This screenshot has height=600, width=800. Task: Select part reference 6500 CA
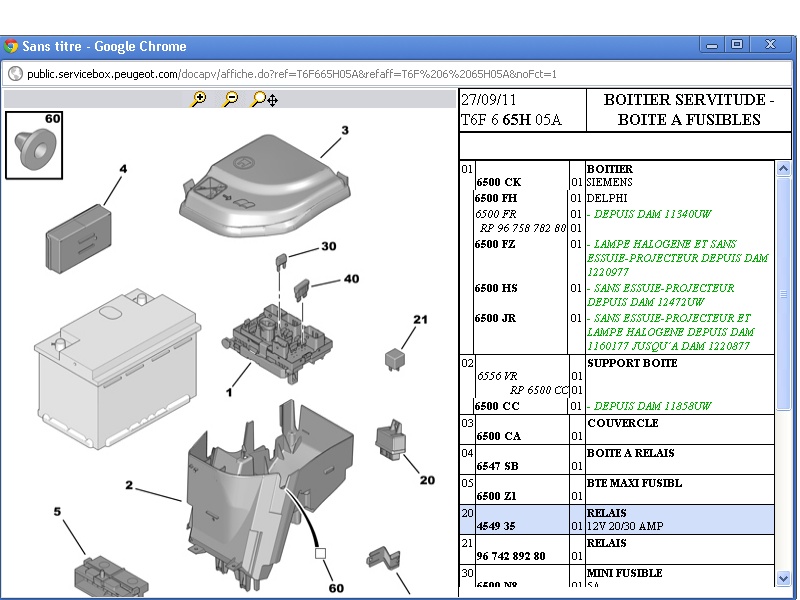click(x=498, y=436)
